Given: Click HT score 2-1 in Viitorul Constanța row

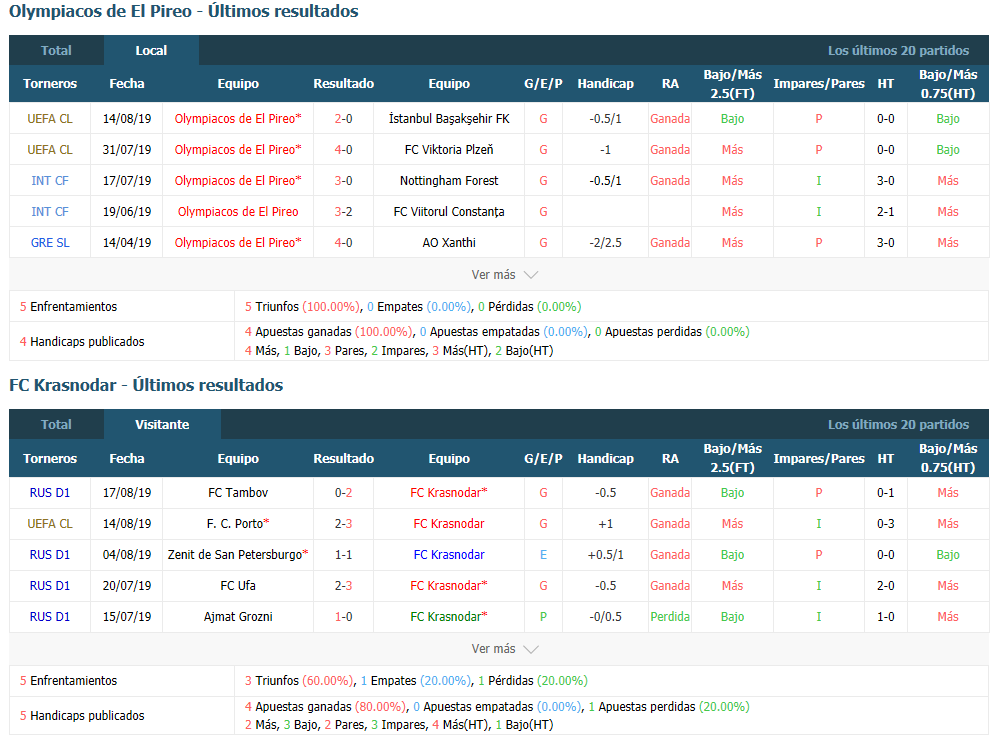Looking at the screenshot, I should point(885,212).
